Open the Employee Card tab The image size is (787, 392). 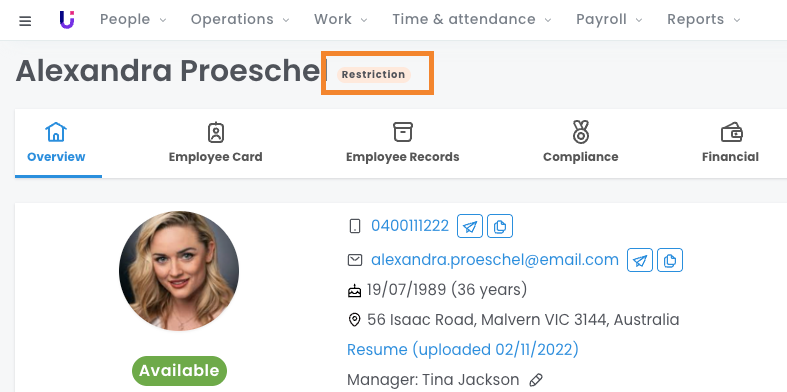(x=215, y=143)
